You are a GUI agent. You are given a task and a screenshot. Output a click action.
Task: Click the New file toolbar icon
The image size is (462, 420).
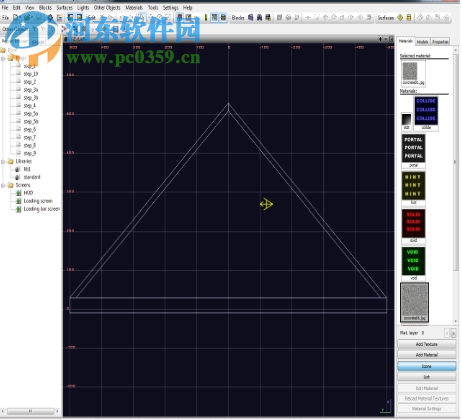point(16,17)
